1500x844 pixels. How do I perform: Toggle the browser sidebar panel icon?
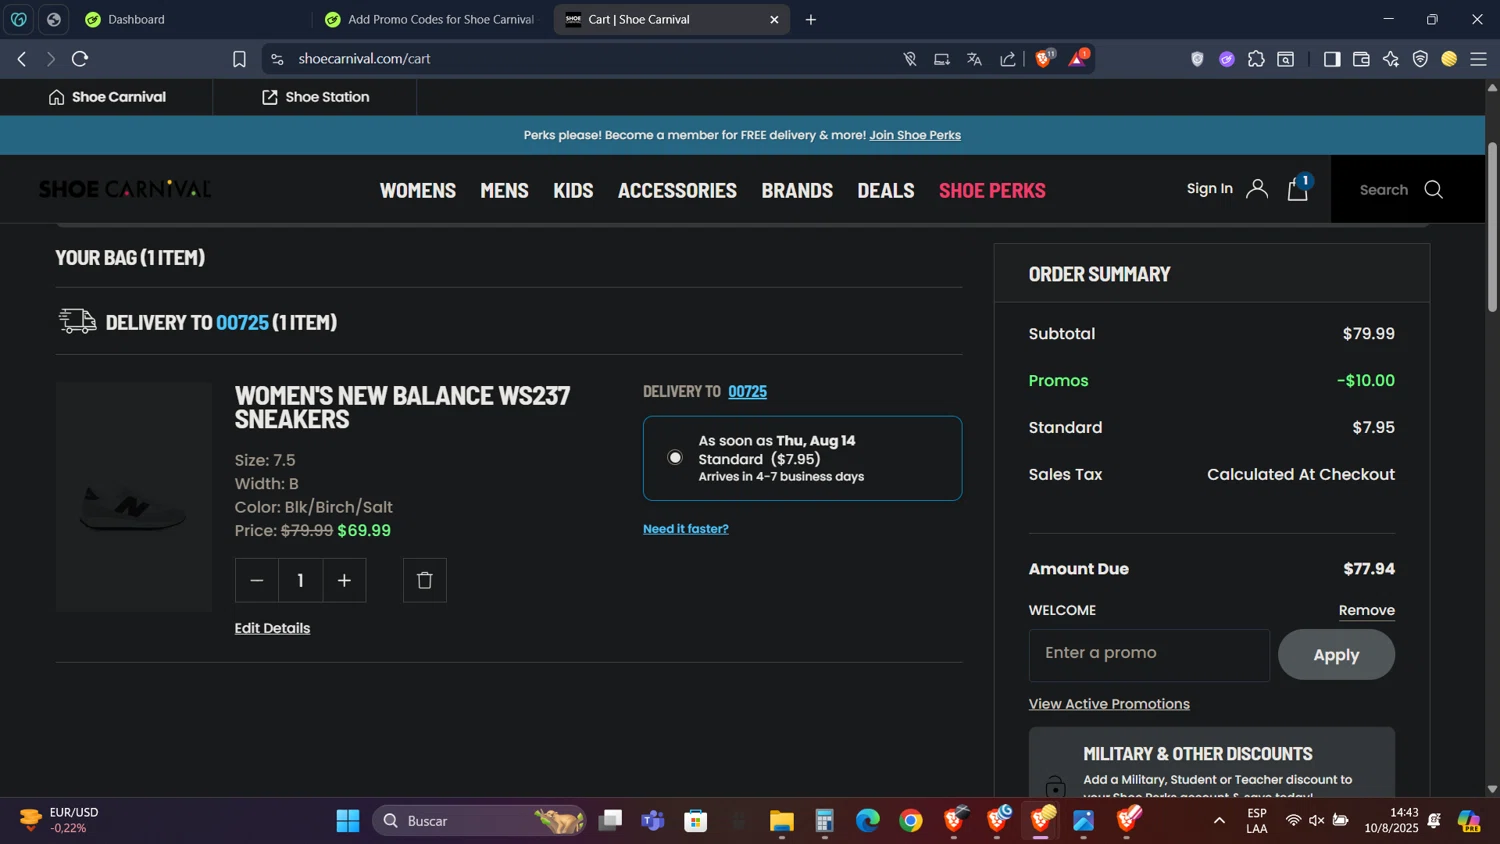[1331, 59]
